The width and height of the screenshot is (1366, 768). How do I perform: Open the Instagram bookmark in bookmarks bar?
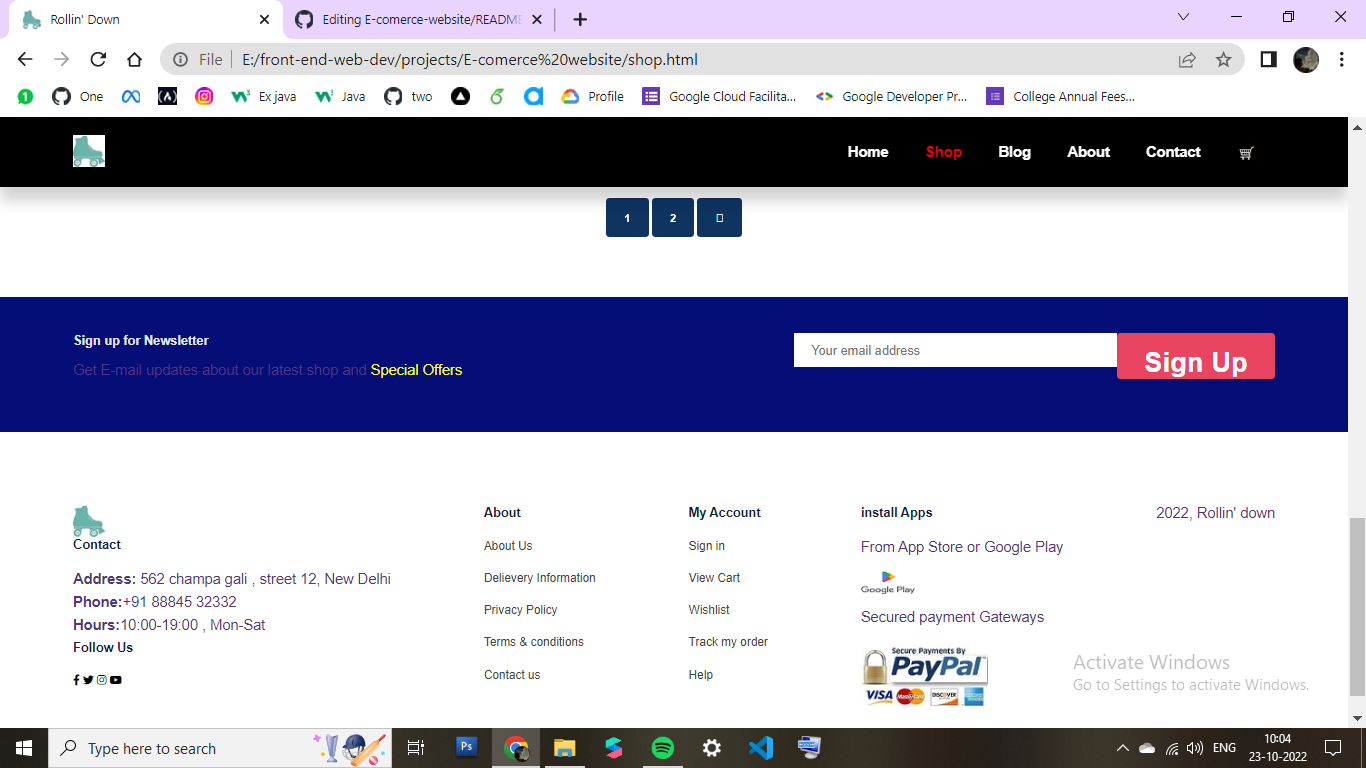pyautogui.click(x=204, y=97)
